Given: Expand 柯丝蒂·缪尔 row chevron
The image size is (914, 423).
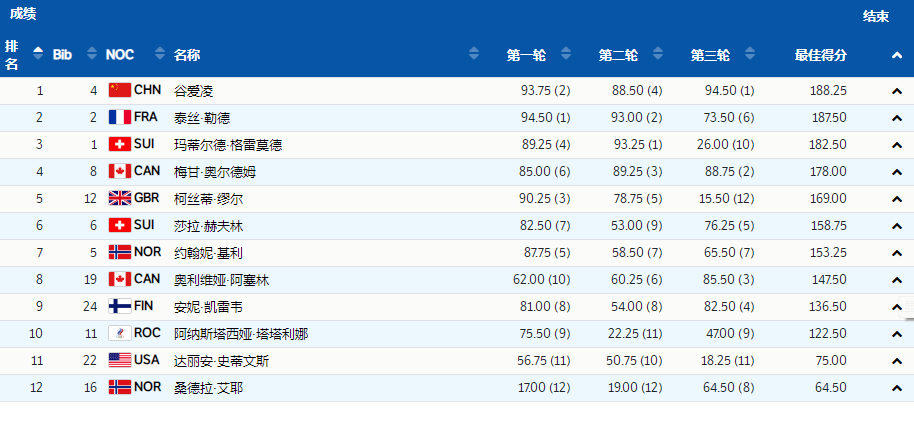Looking at the screenshot, I should pos(897,199).
